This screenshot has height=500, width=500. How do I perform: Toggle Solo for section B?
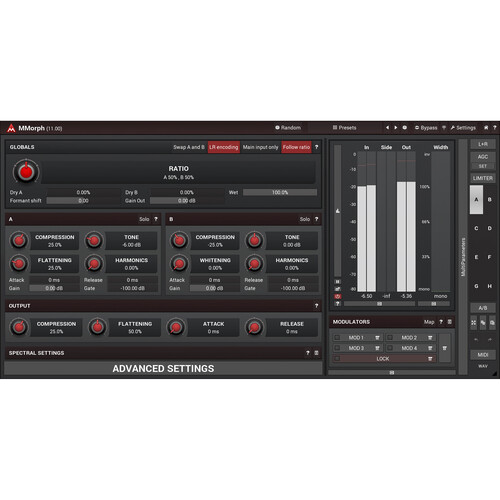coord(305,219)
